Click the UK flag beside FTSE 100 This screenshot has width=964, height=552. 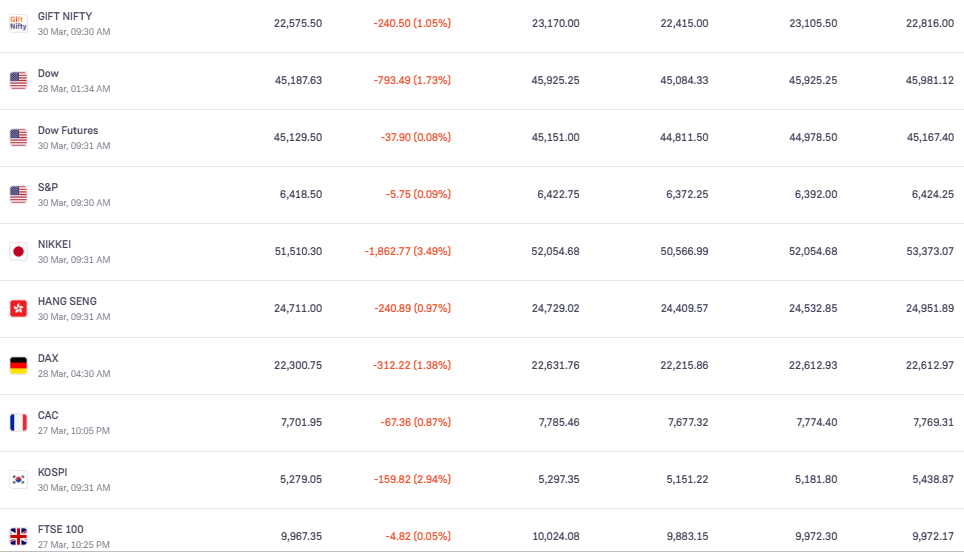pos(18,536)
